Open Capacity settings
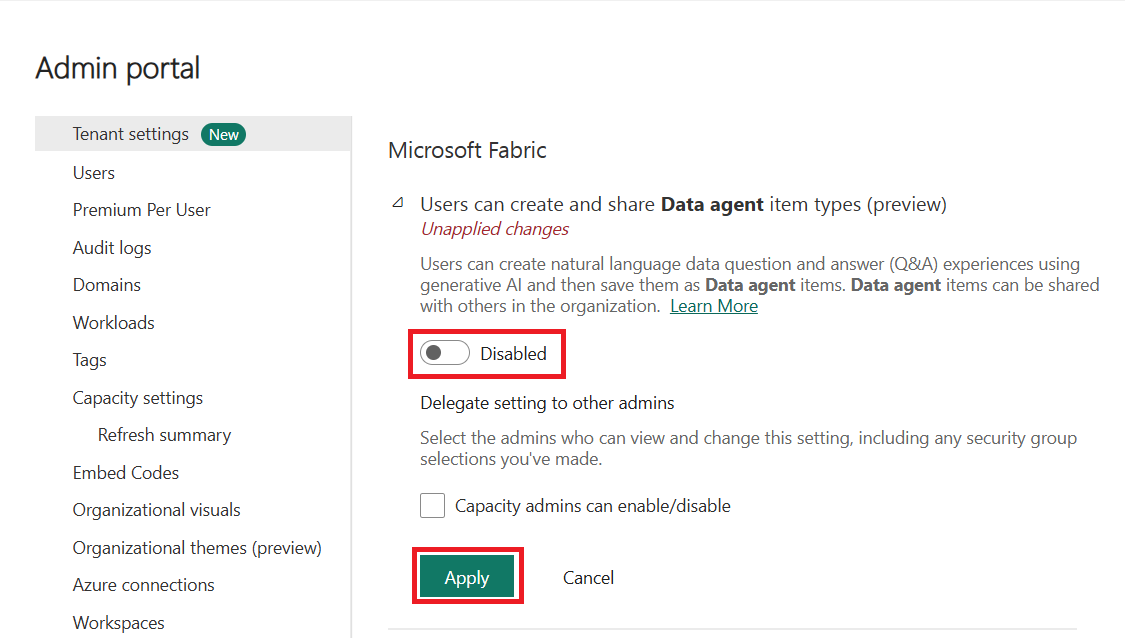The height and width of the screenshot is (638, 1125). [138, 398]
